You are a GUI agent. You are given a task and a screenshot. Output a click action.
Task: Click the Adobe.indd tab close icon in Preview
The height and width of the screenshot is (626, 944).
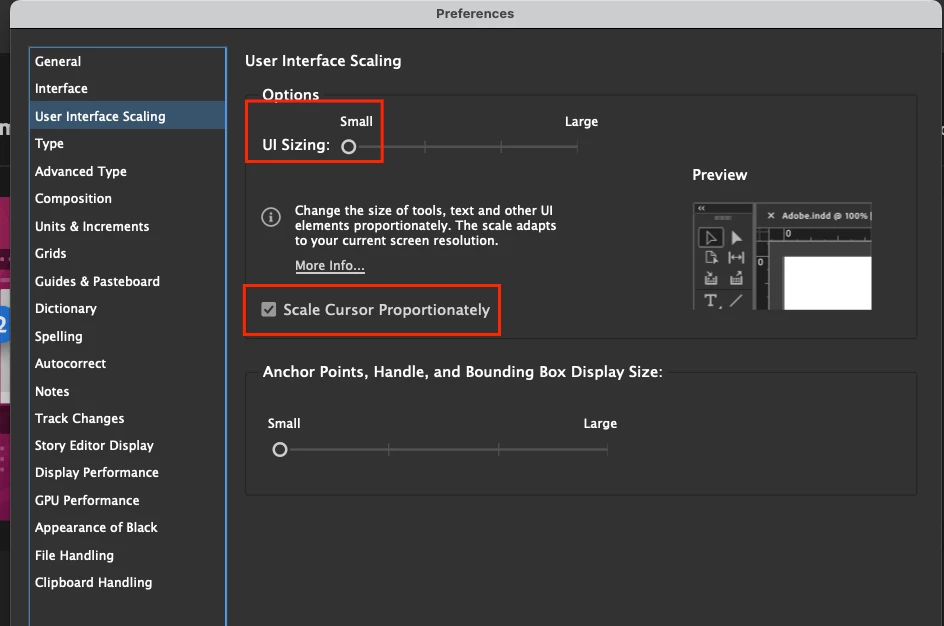(x=771, y=215)
